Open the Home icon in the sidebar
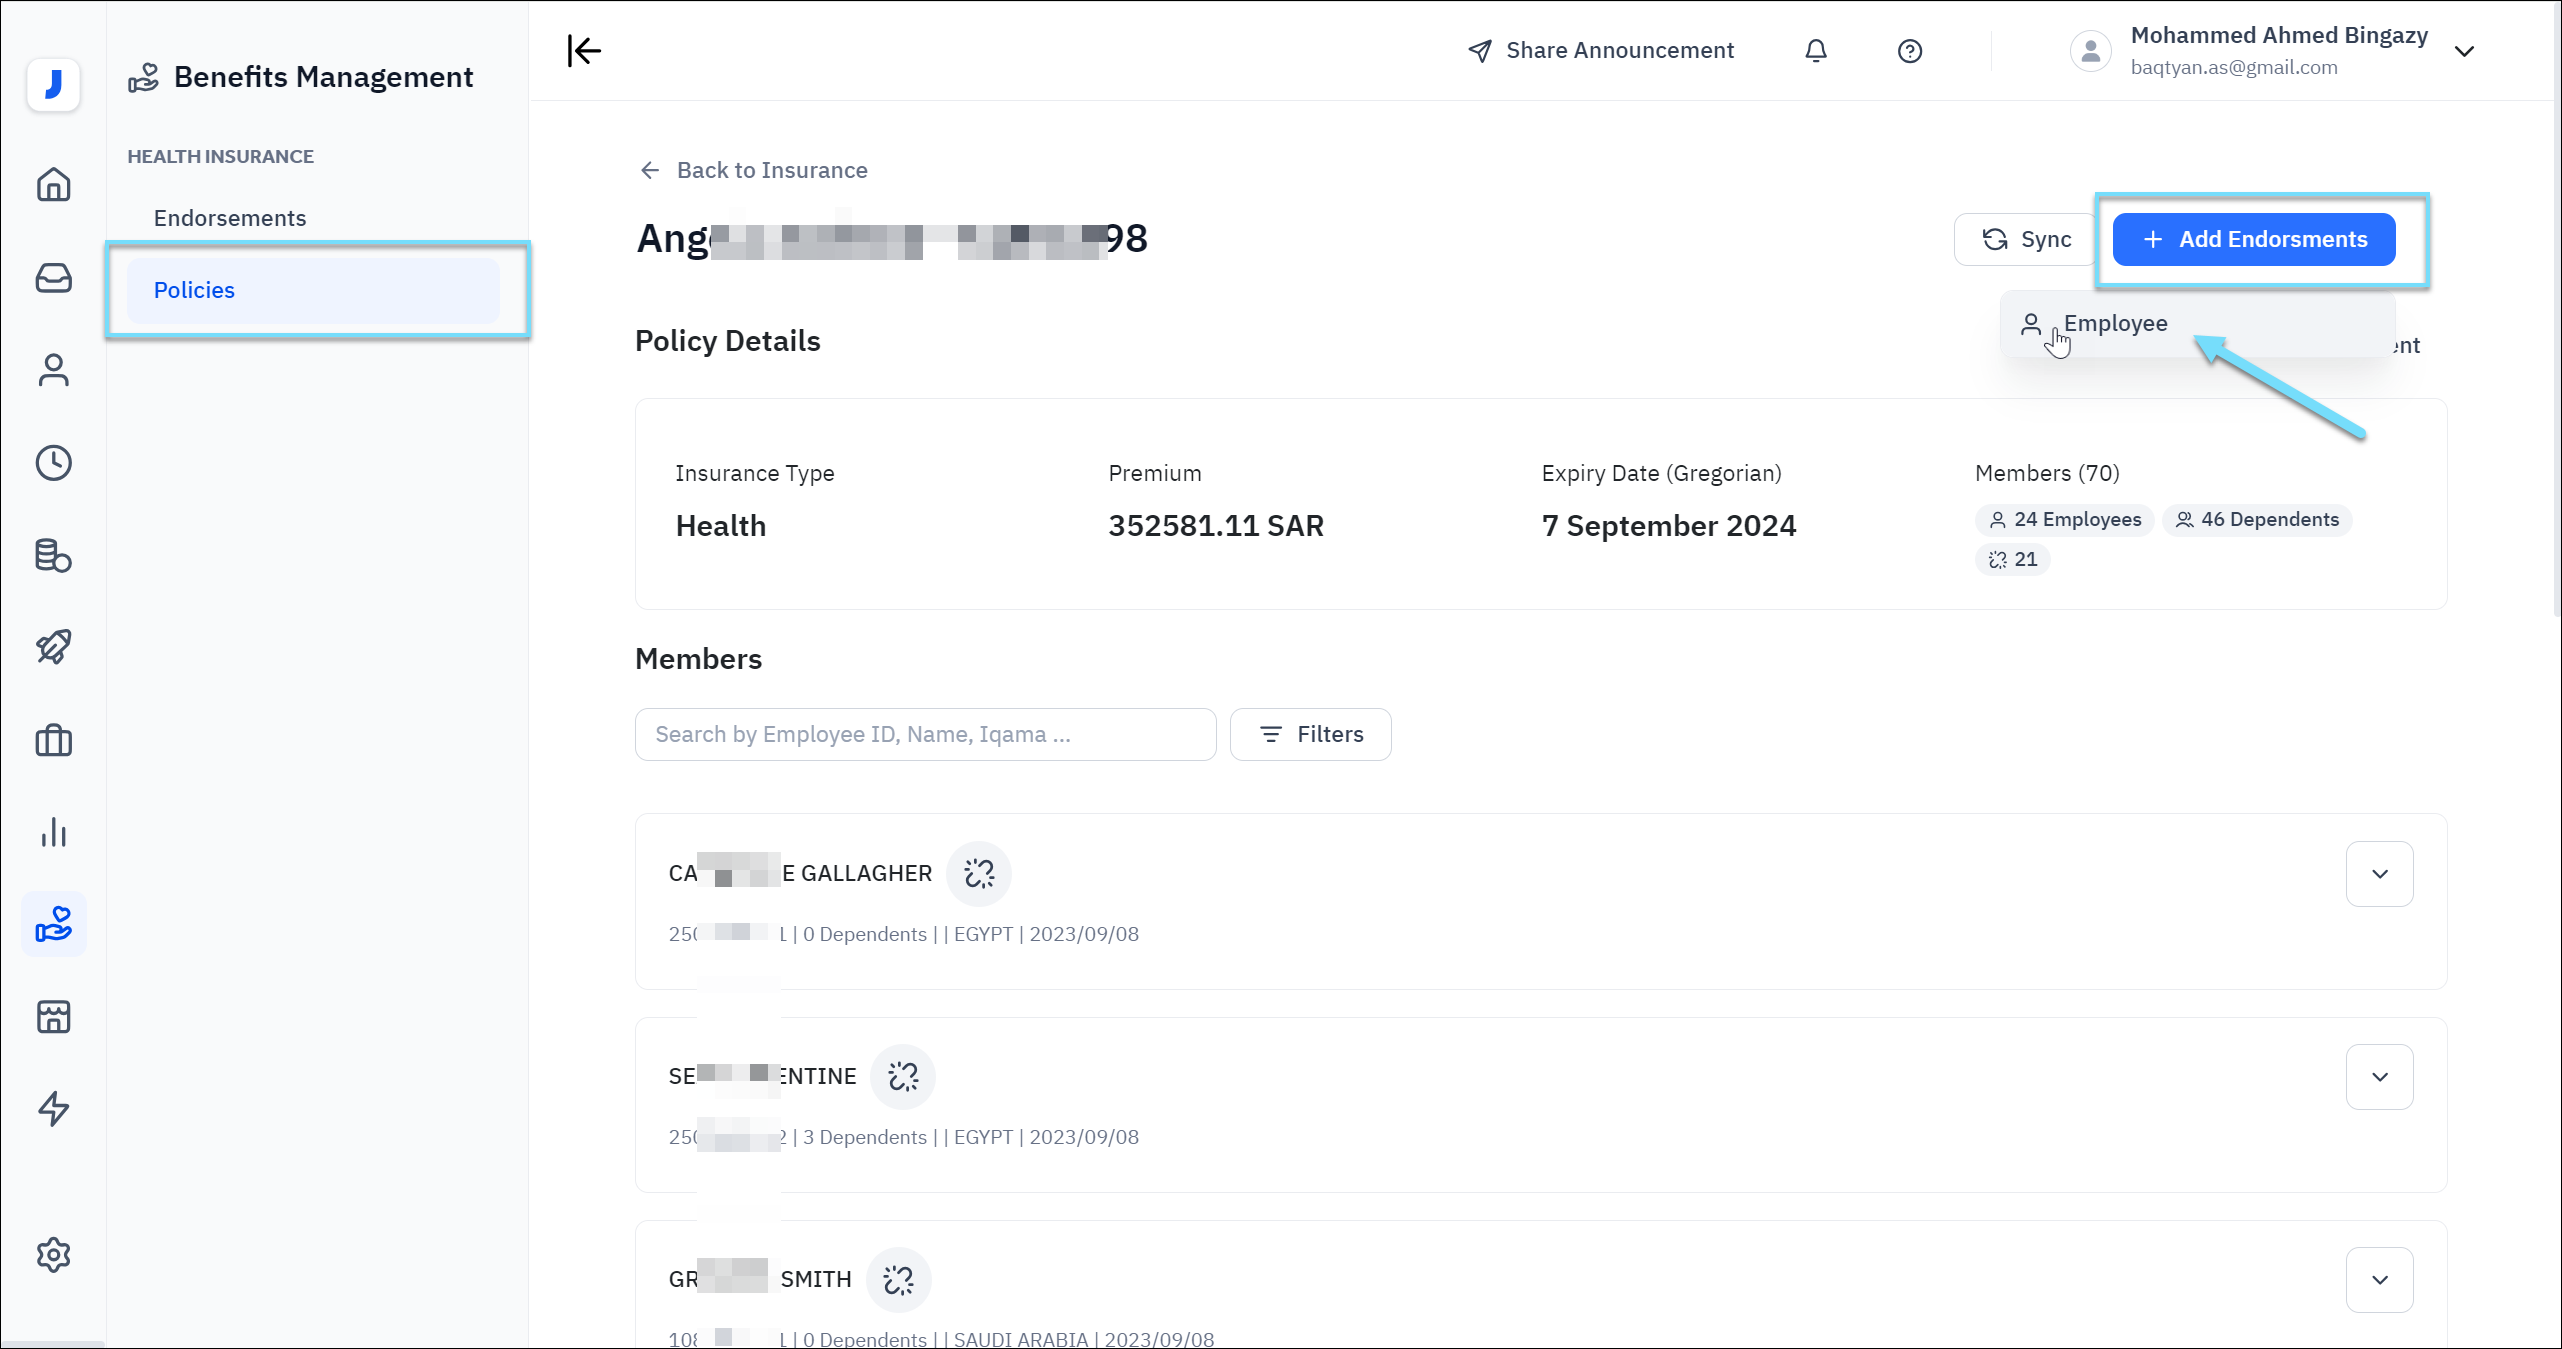This screenshot has height=1349, width=2562. pos(53,185)
